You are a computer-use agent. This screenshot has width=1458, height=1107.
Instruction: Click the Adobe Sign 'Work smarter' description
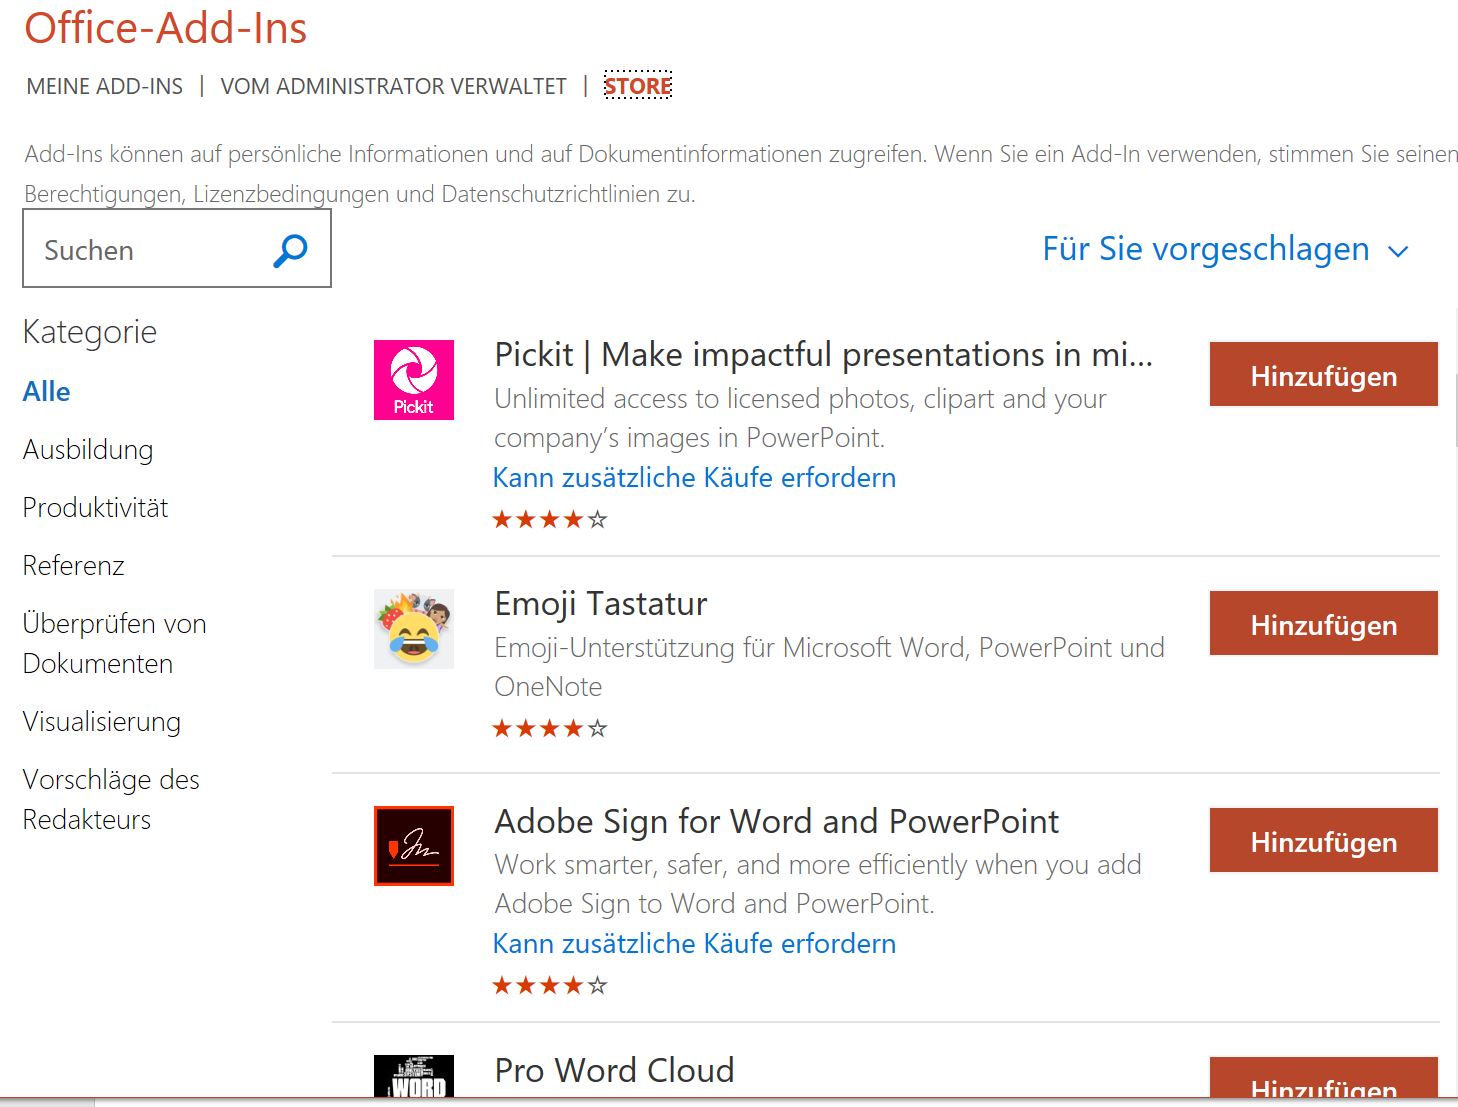pos(818,884)
